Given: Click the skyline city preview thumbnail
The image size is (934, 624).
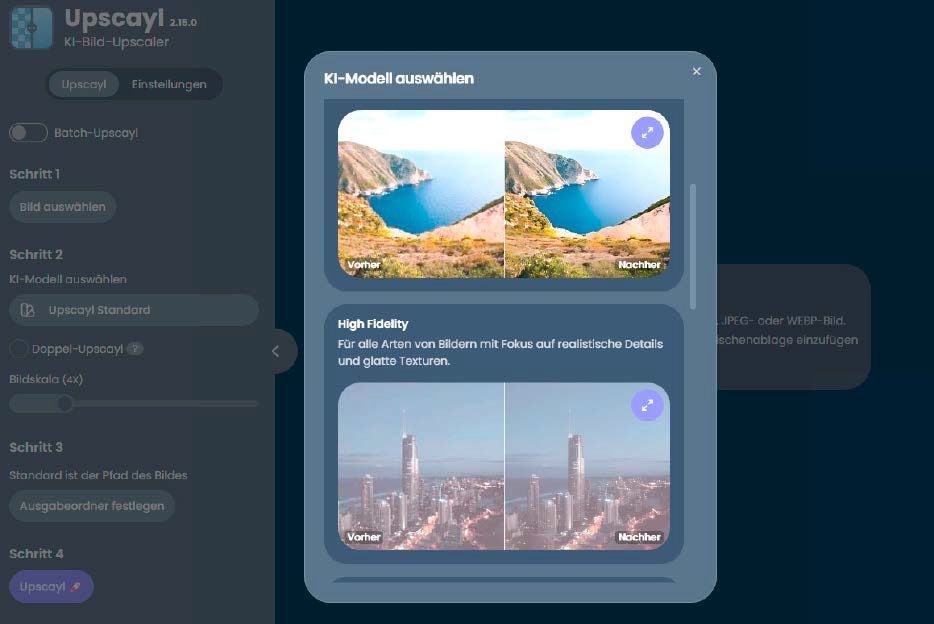Looking at the screenshot, I should (503, 466).
